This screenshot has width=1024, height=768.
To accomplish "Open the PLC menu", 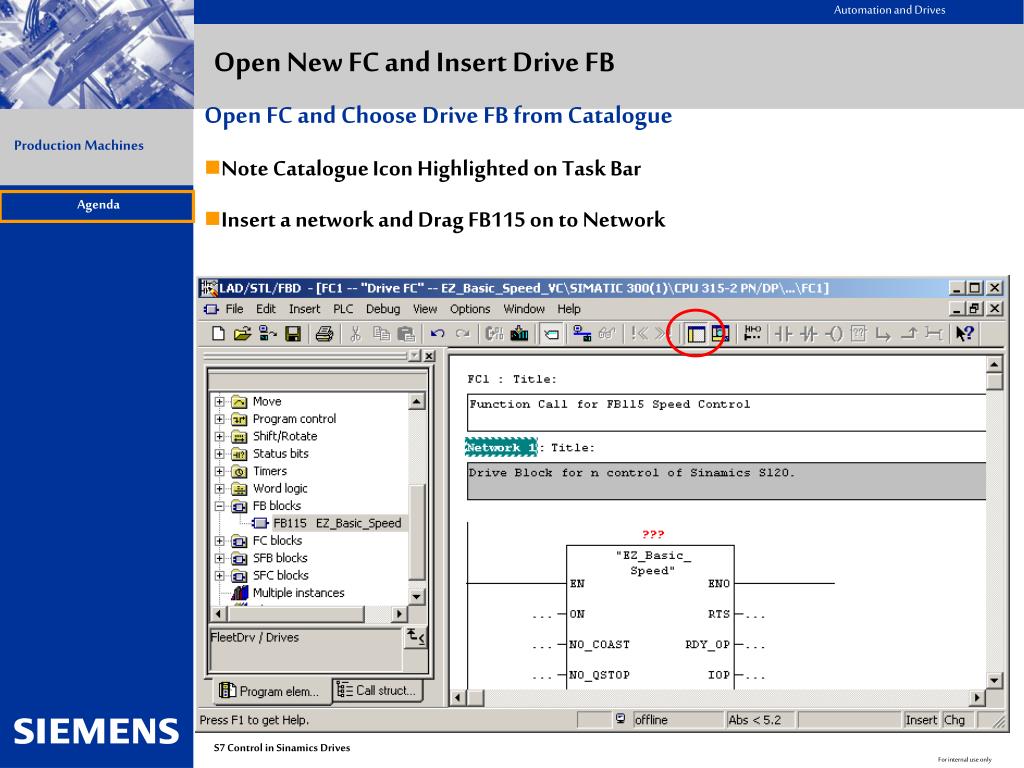I will (x=343, y=309).
